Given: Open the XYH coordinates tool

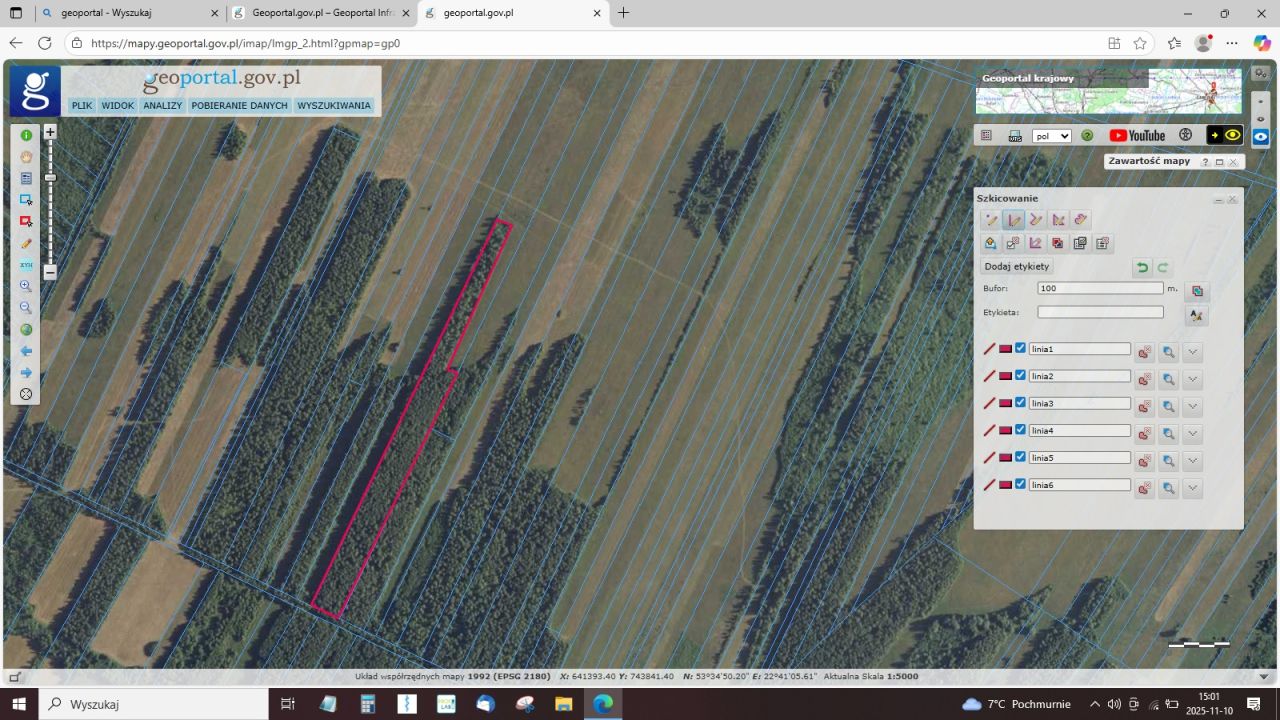Looking at the screenshot, I should click(x=26, y=265).
